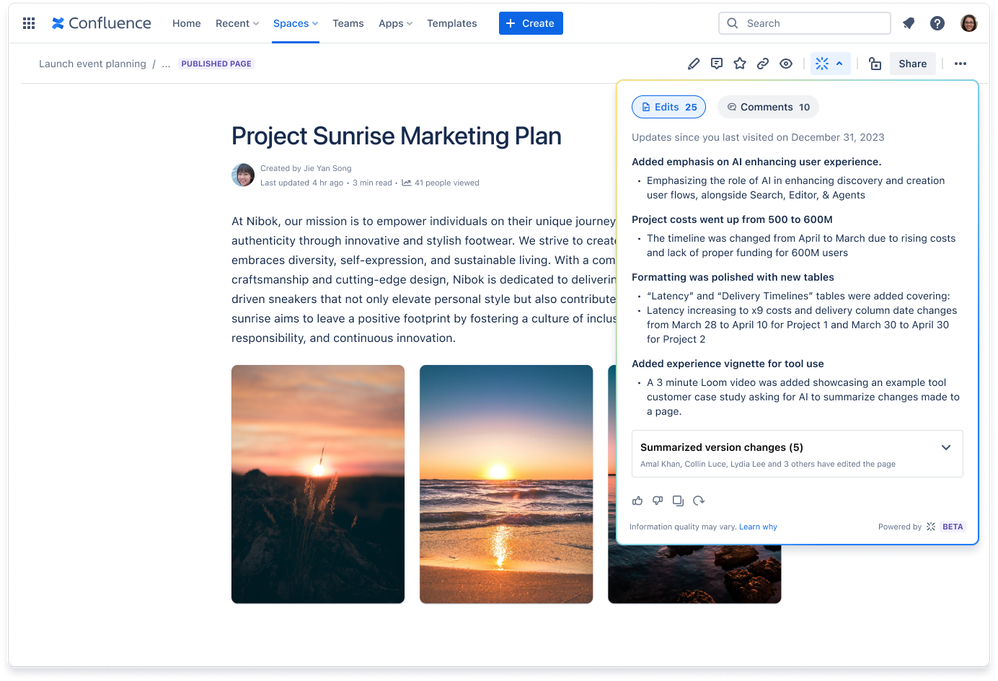This screenshot has width=998, height=681.
Task: Toggle the AI summary sparkle button
Action: click(x=822, y=64)
